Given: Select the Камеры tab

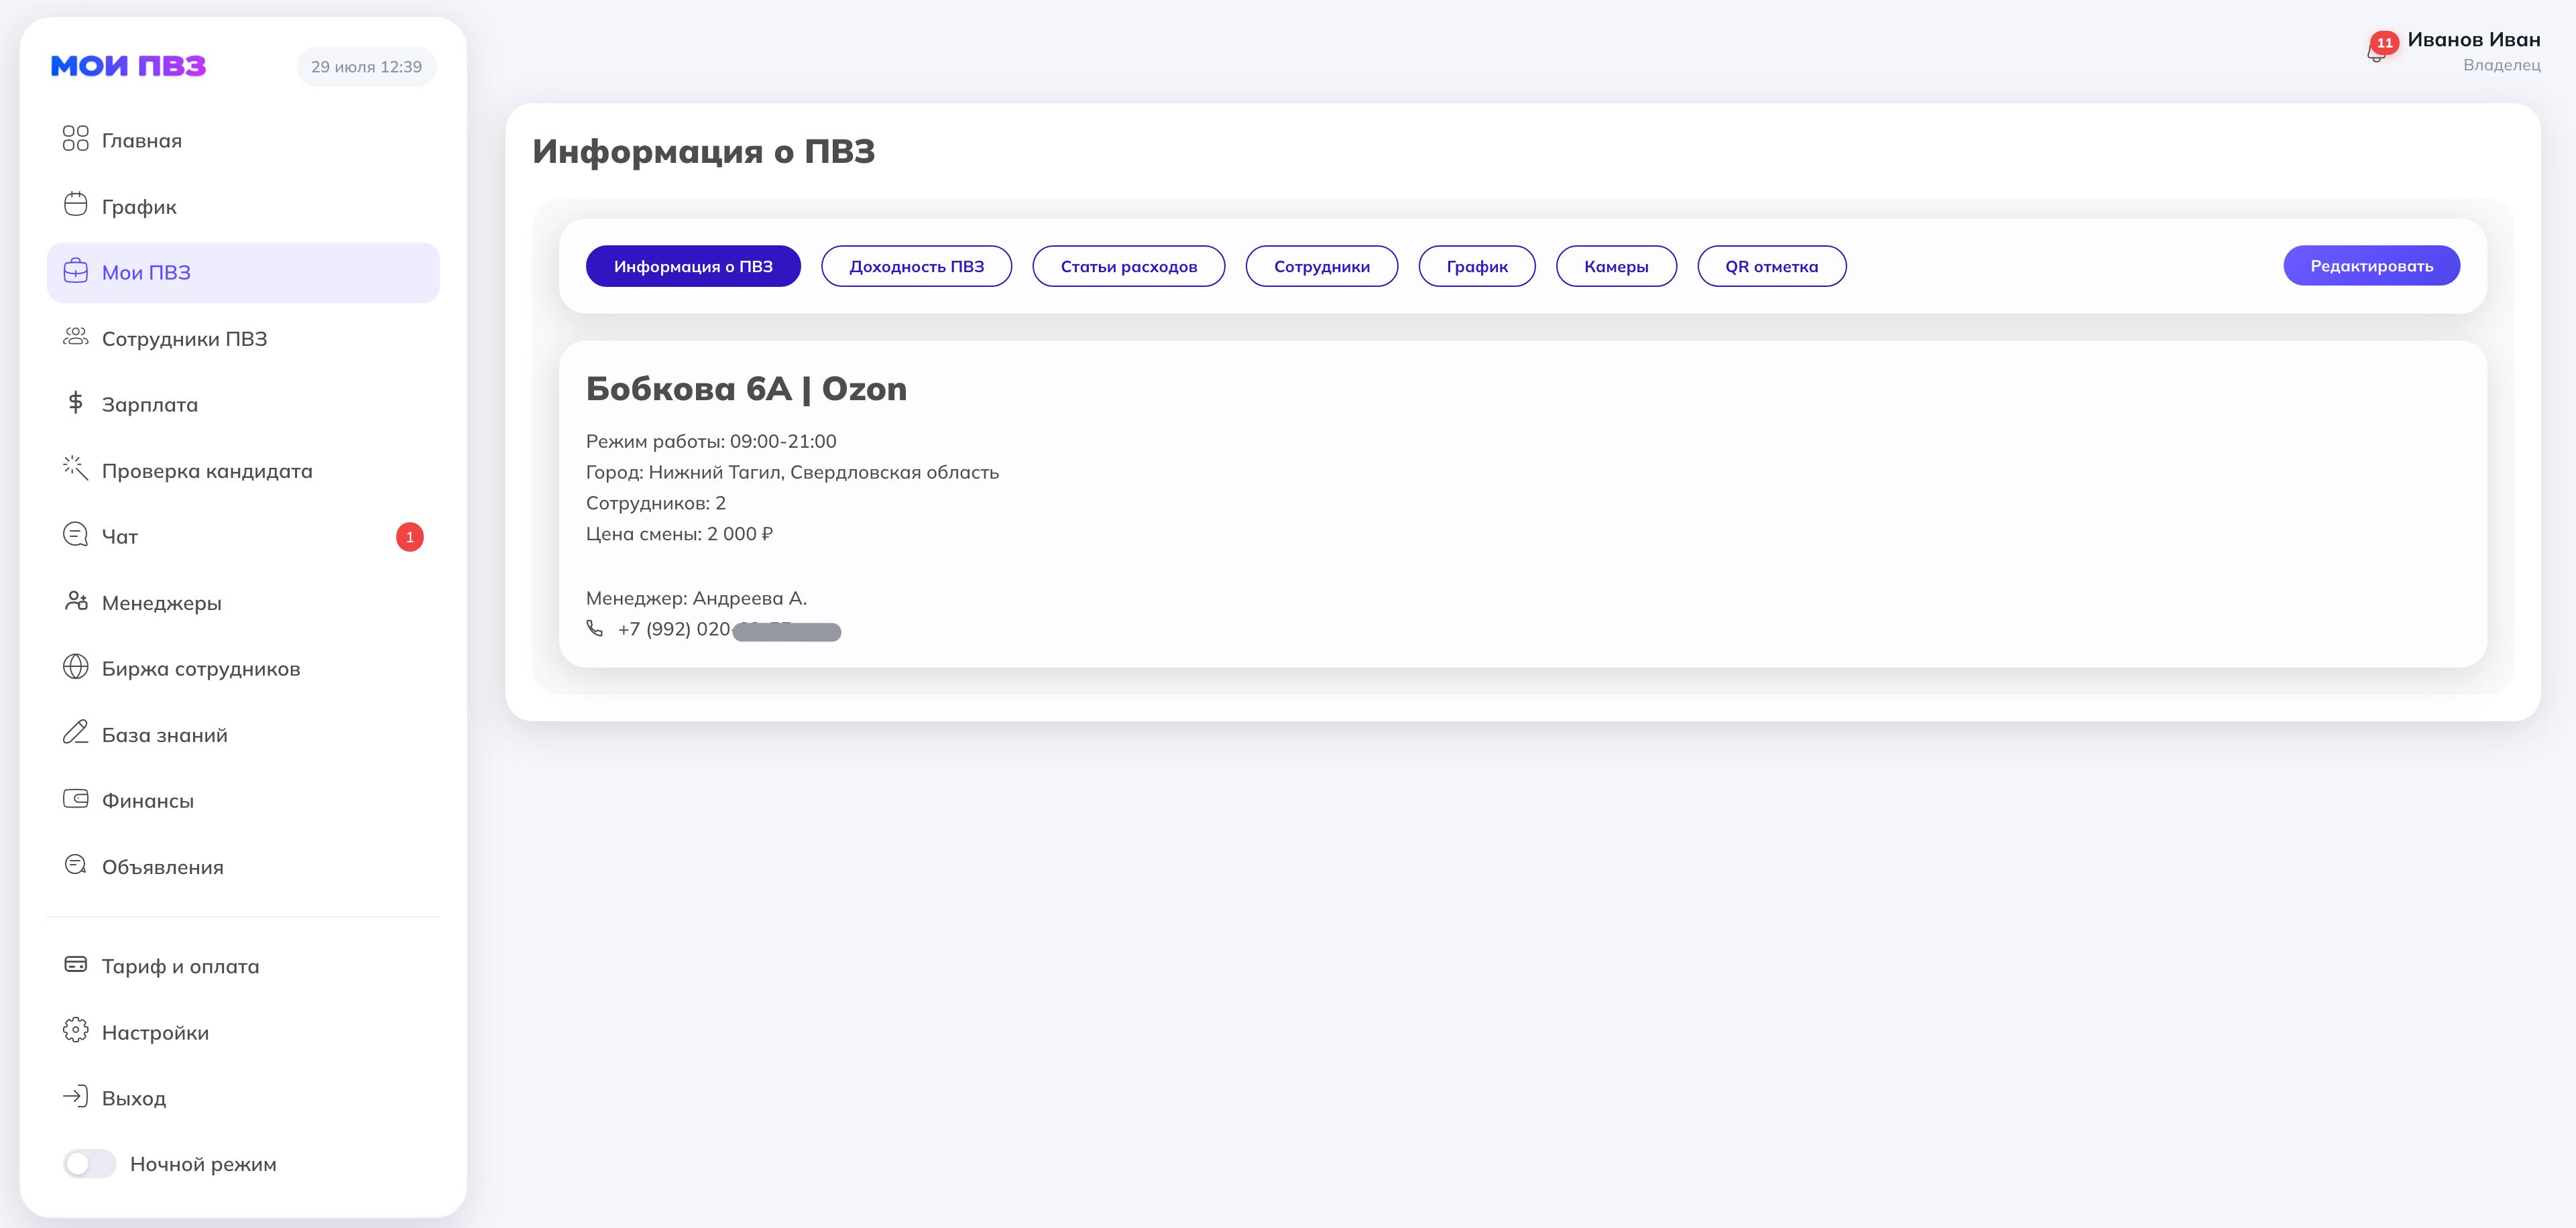Looking at the screenshot, I should 1616,266.
